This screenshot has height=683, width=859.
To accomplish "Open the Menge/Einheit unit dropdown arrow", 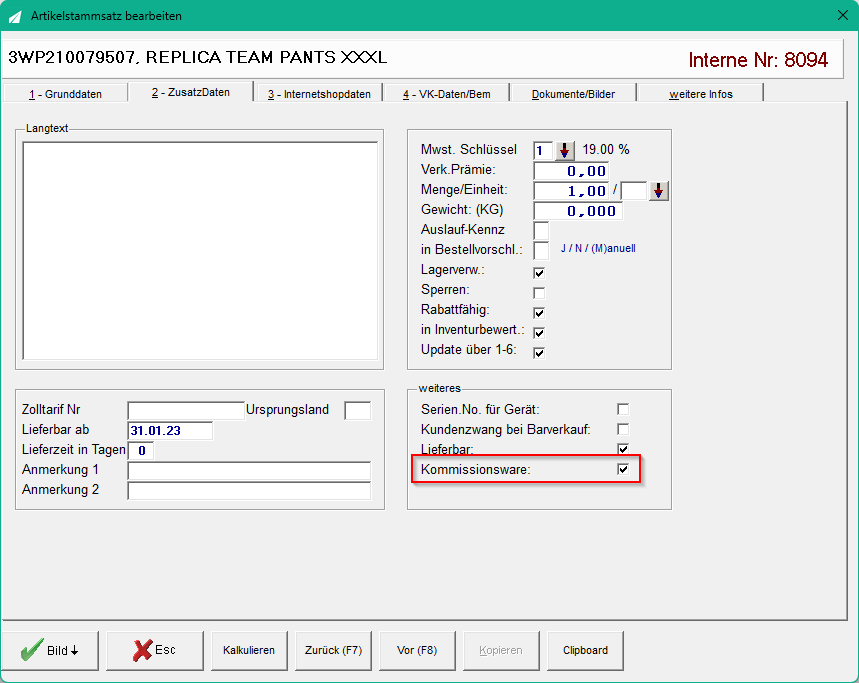I will (x=658, y=190).
